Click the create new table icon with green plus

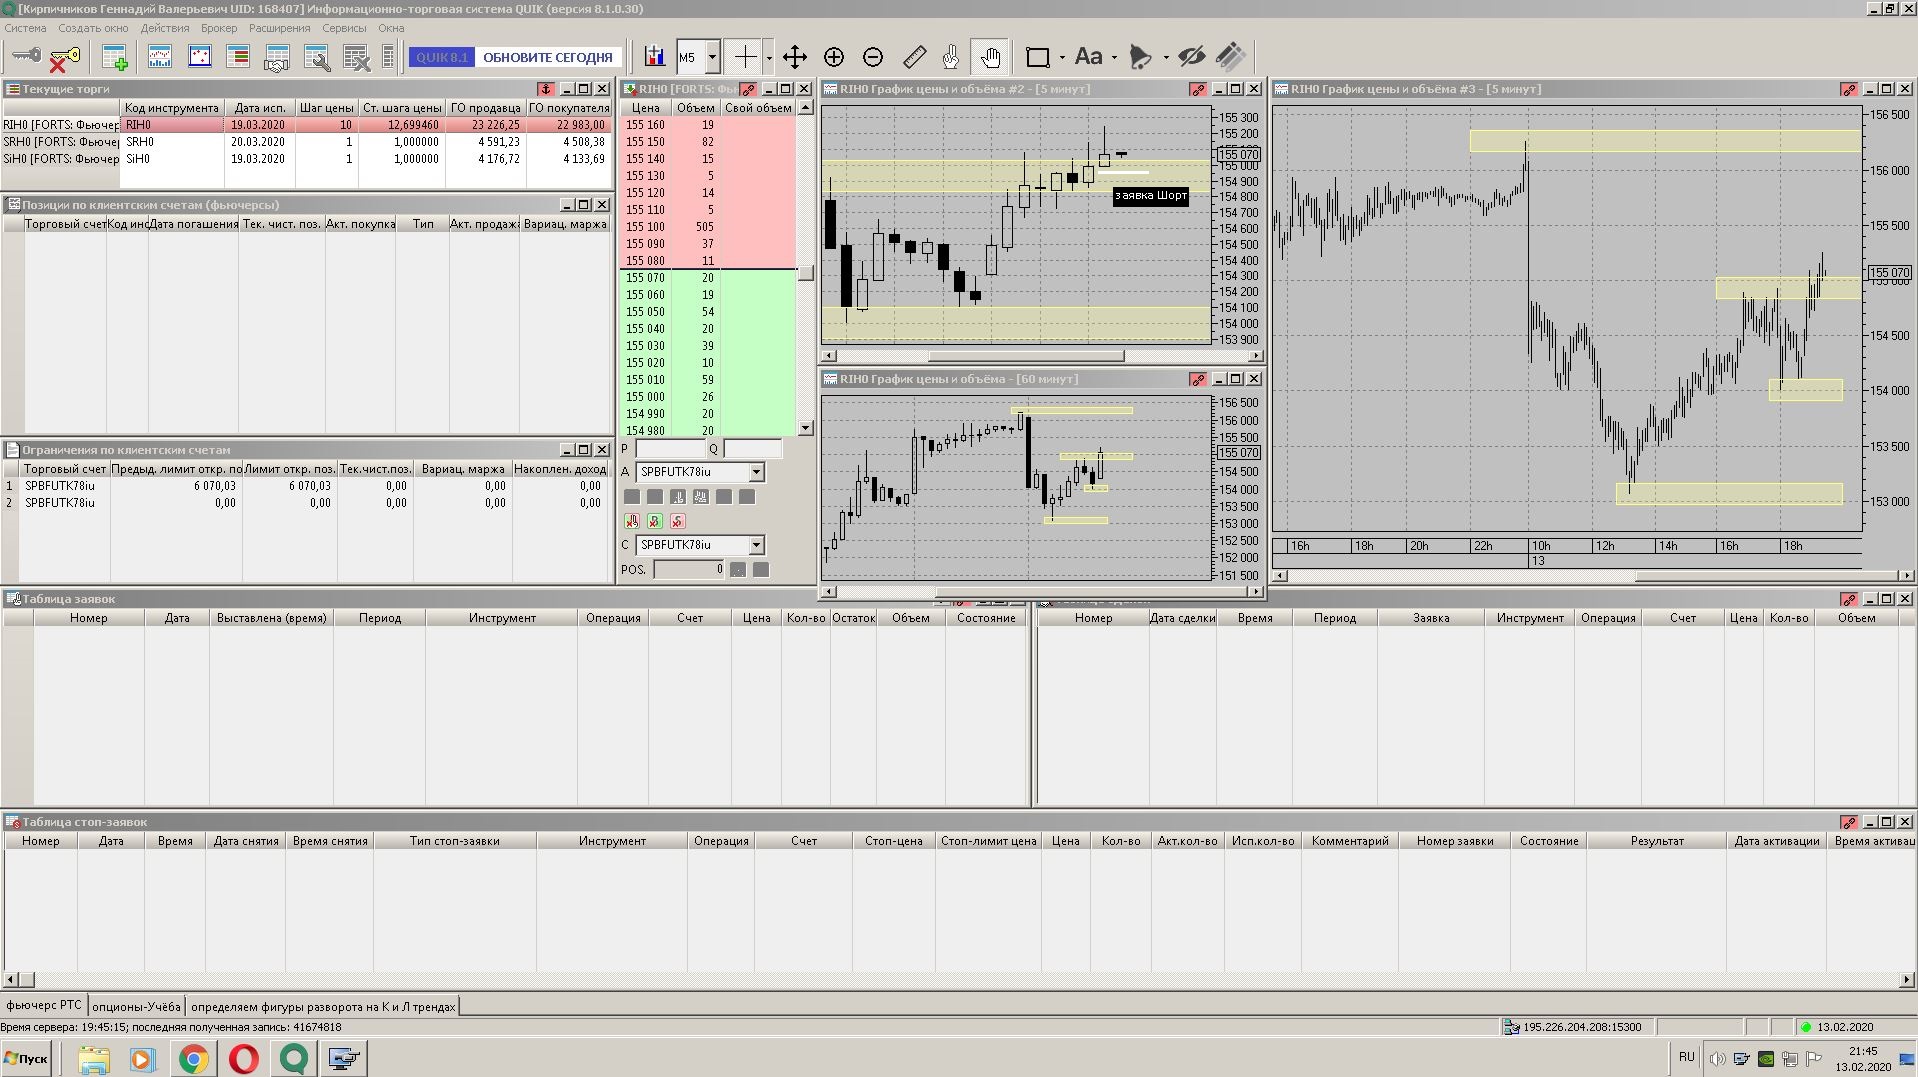point(115,58)
